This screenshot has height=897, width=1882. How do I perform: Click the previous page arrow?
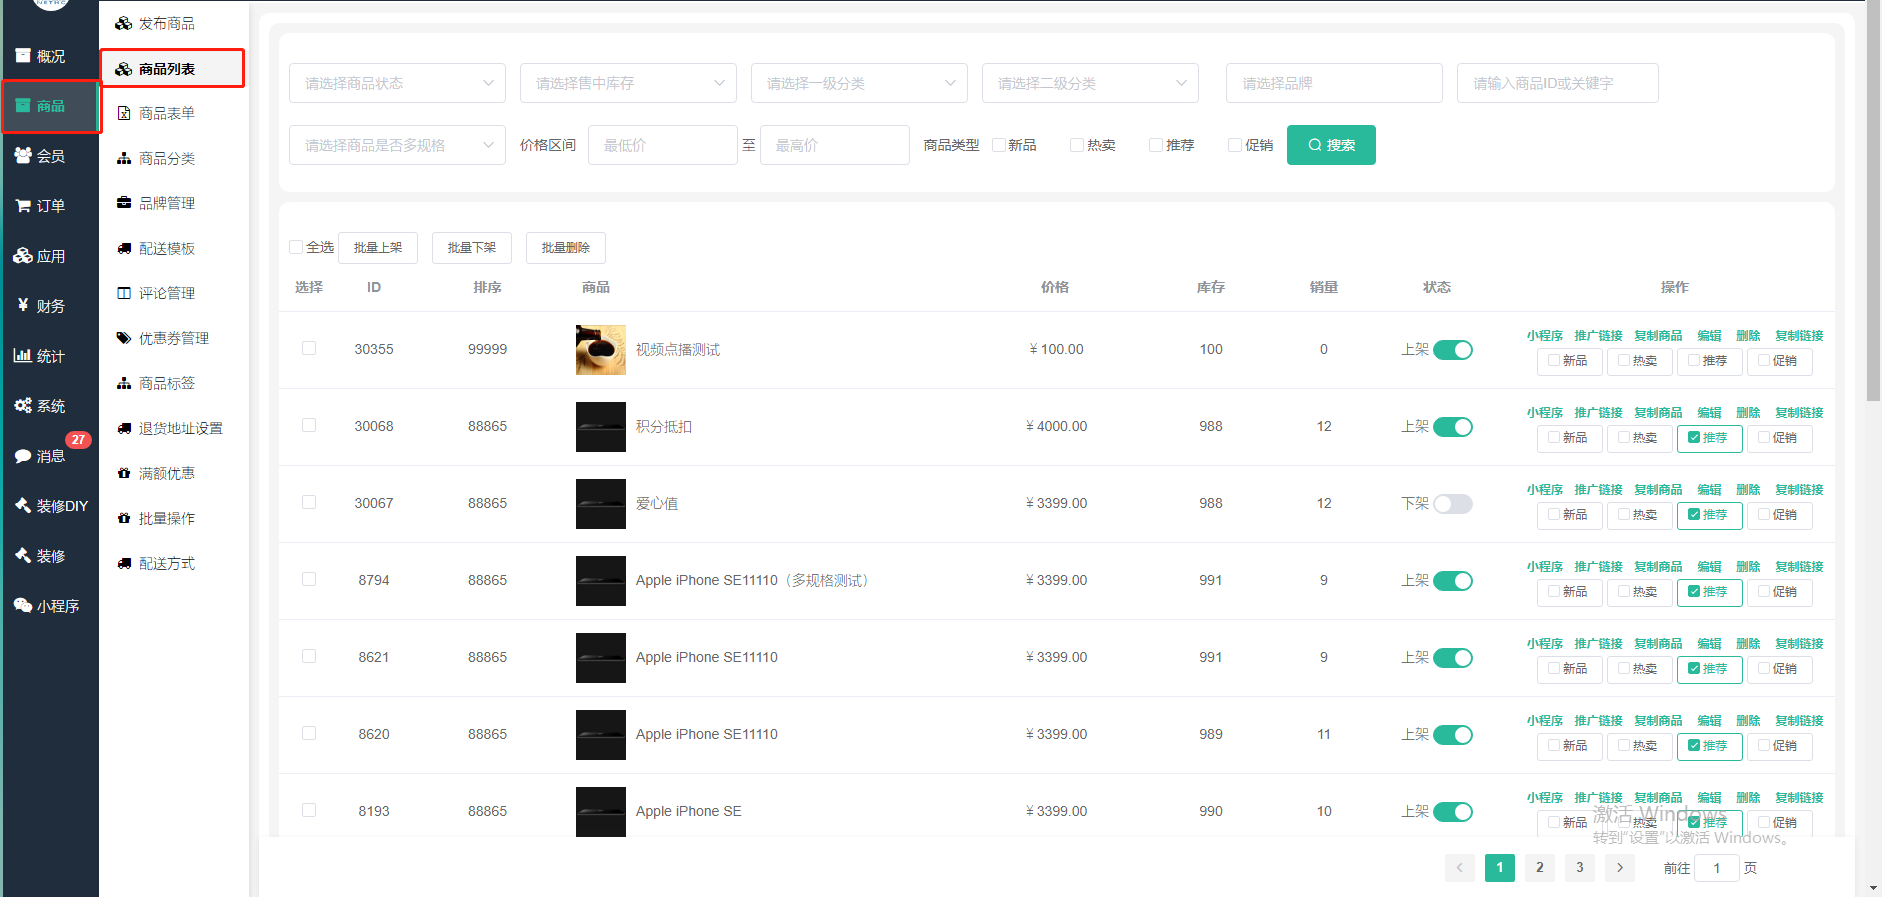point(1460,868)
